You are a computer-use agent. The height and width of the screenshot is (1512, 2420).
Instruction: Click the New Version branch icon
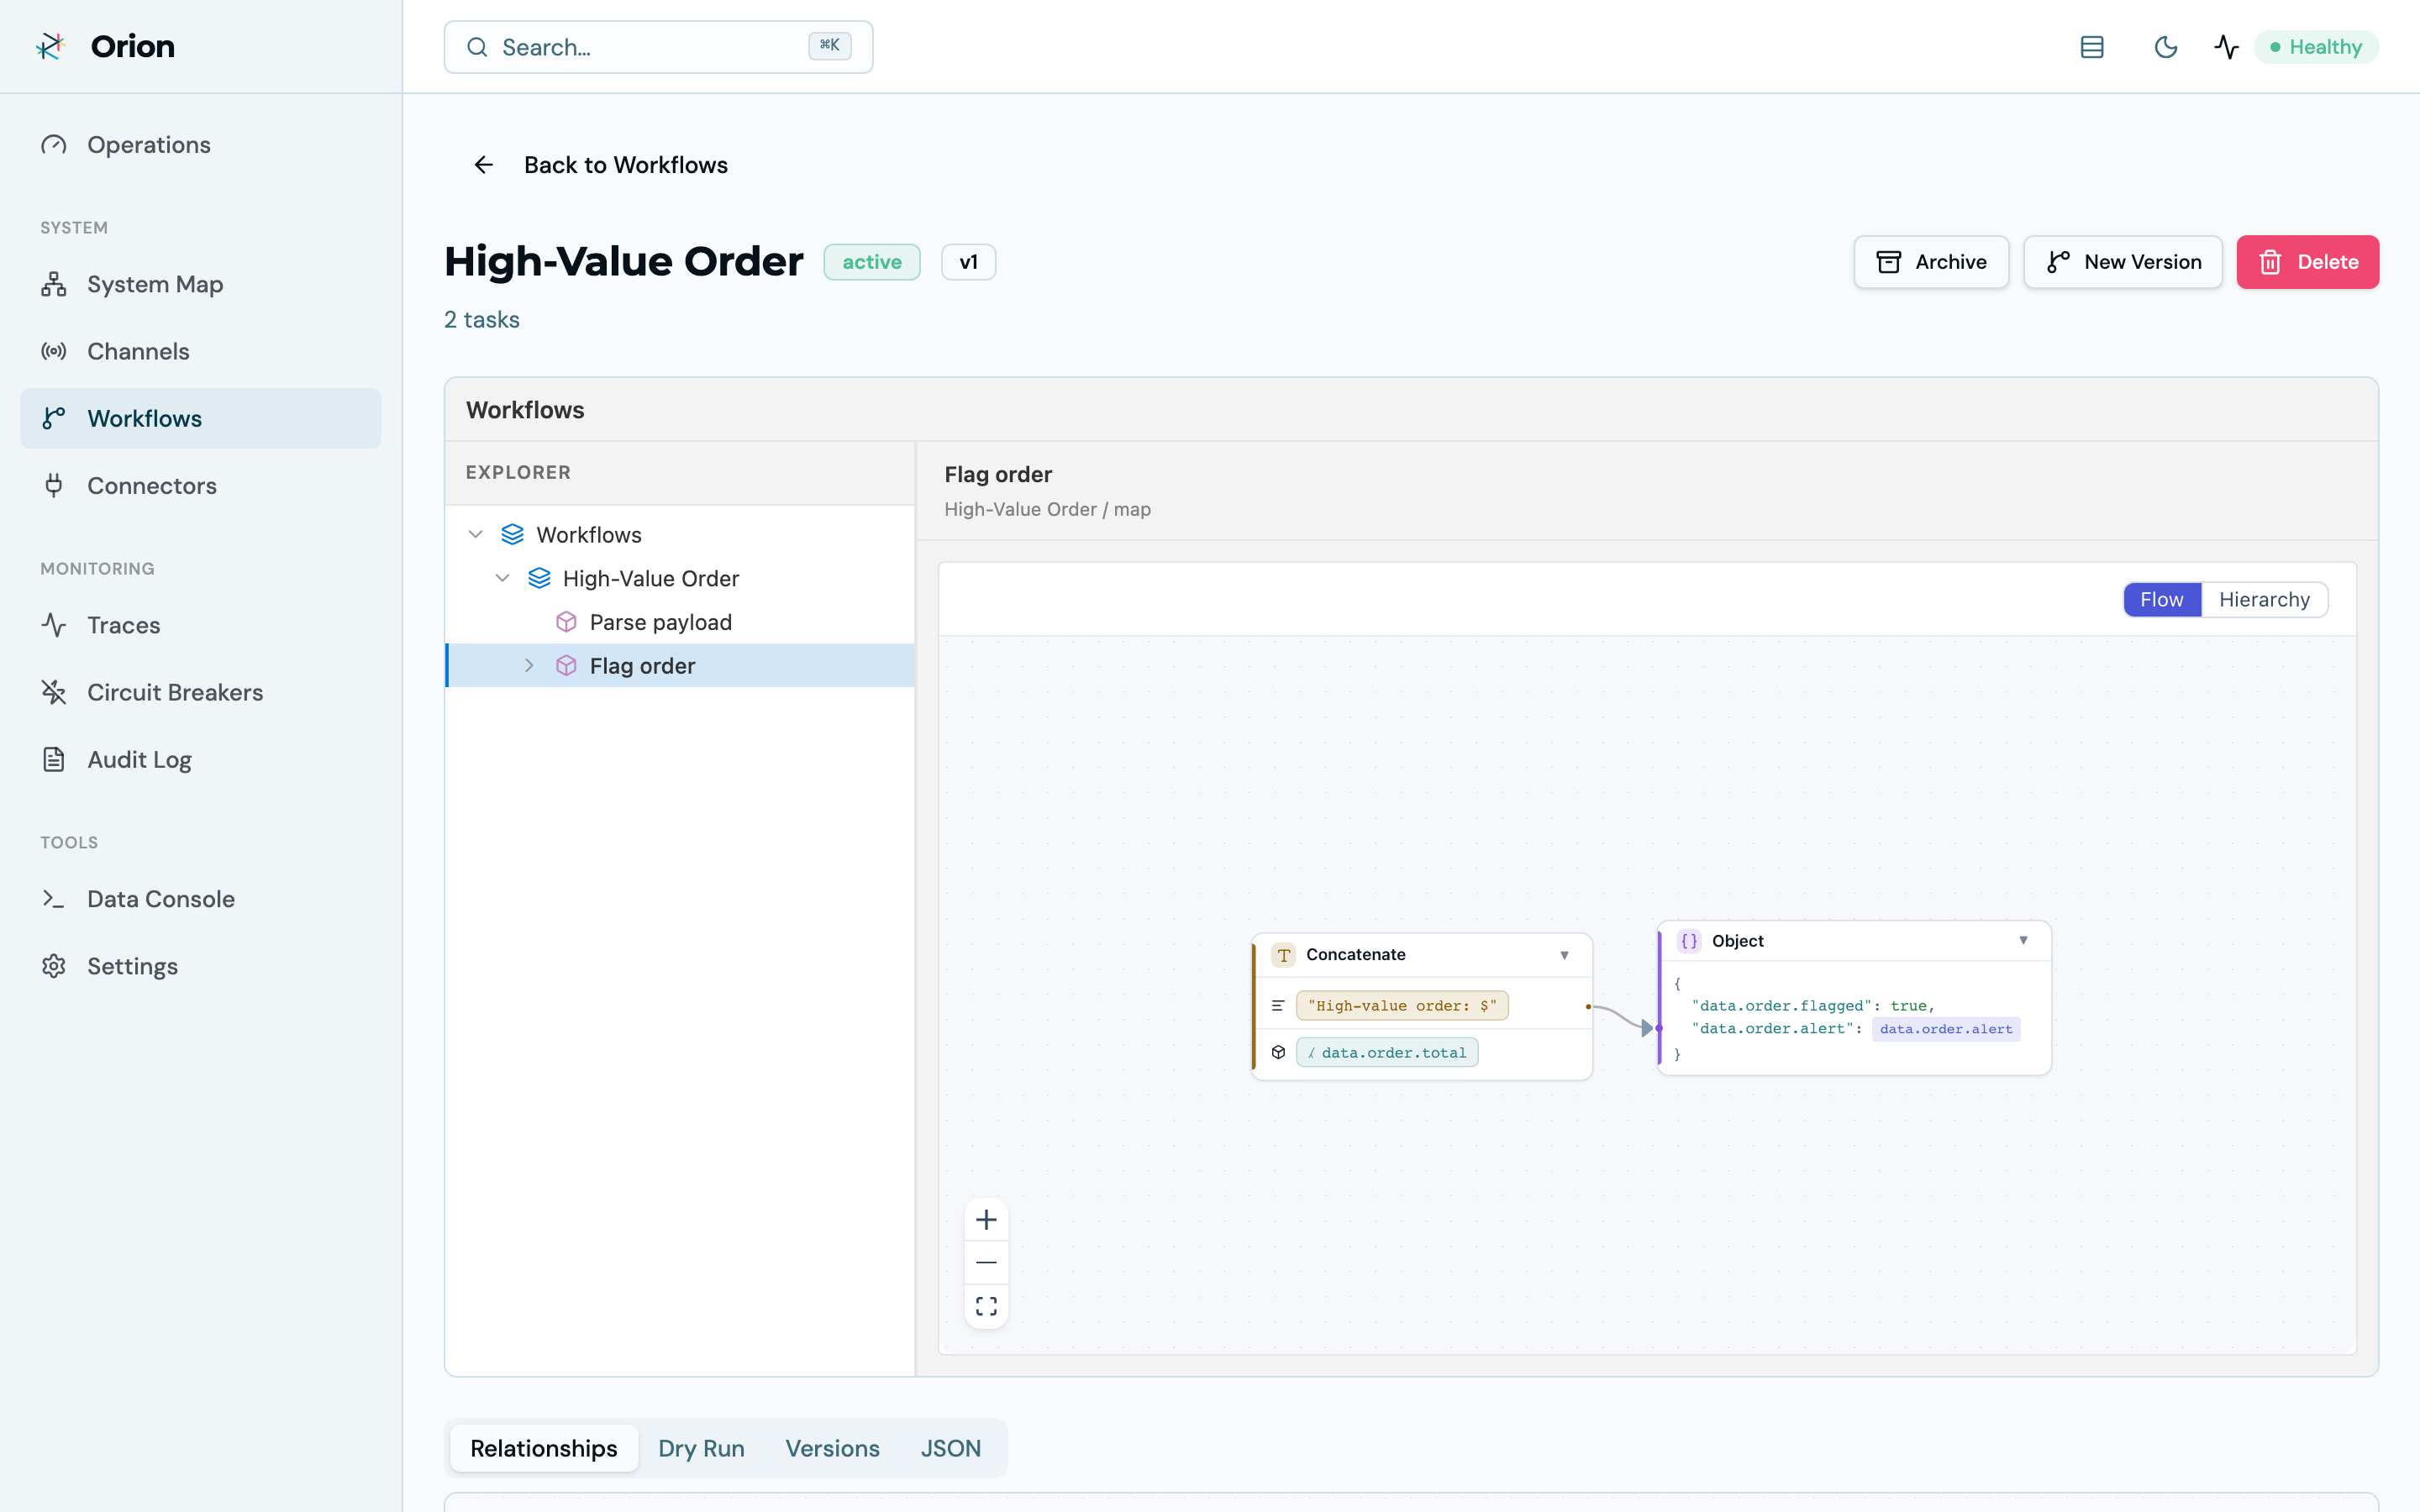click(2058, 262)
